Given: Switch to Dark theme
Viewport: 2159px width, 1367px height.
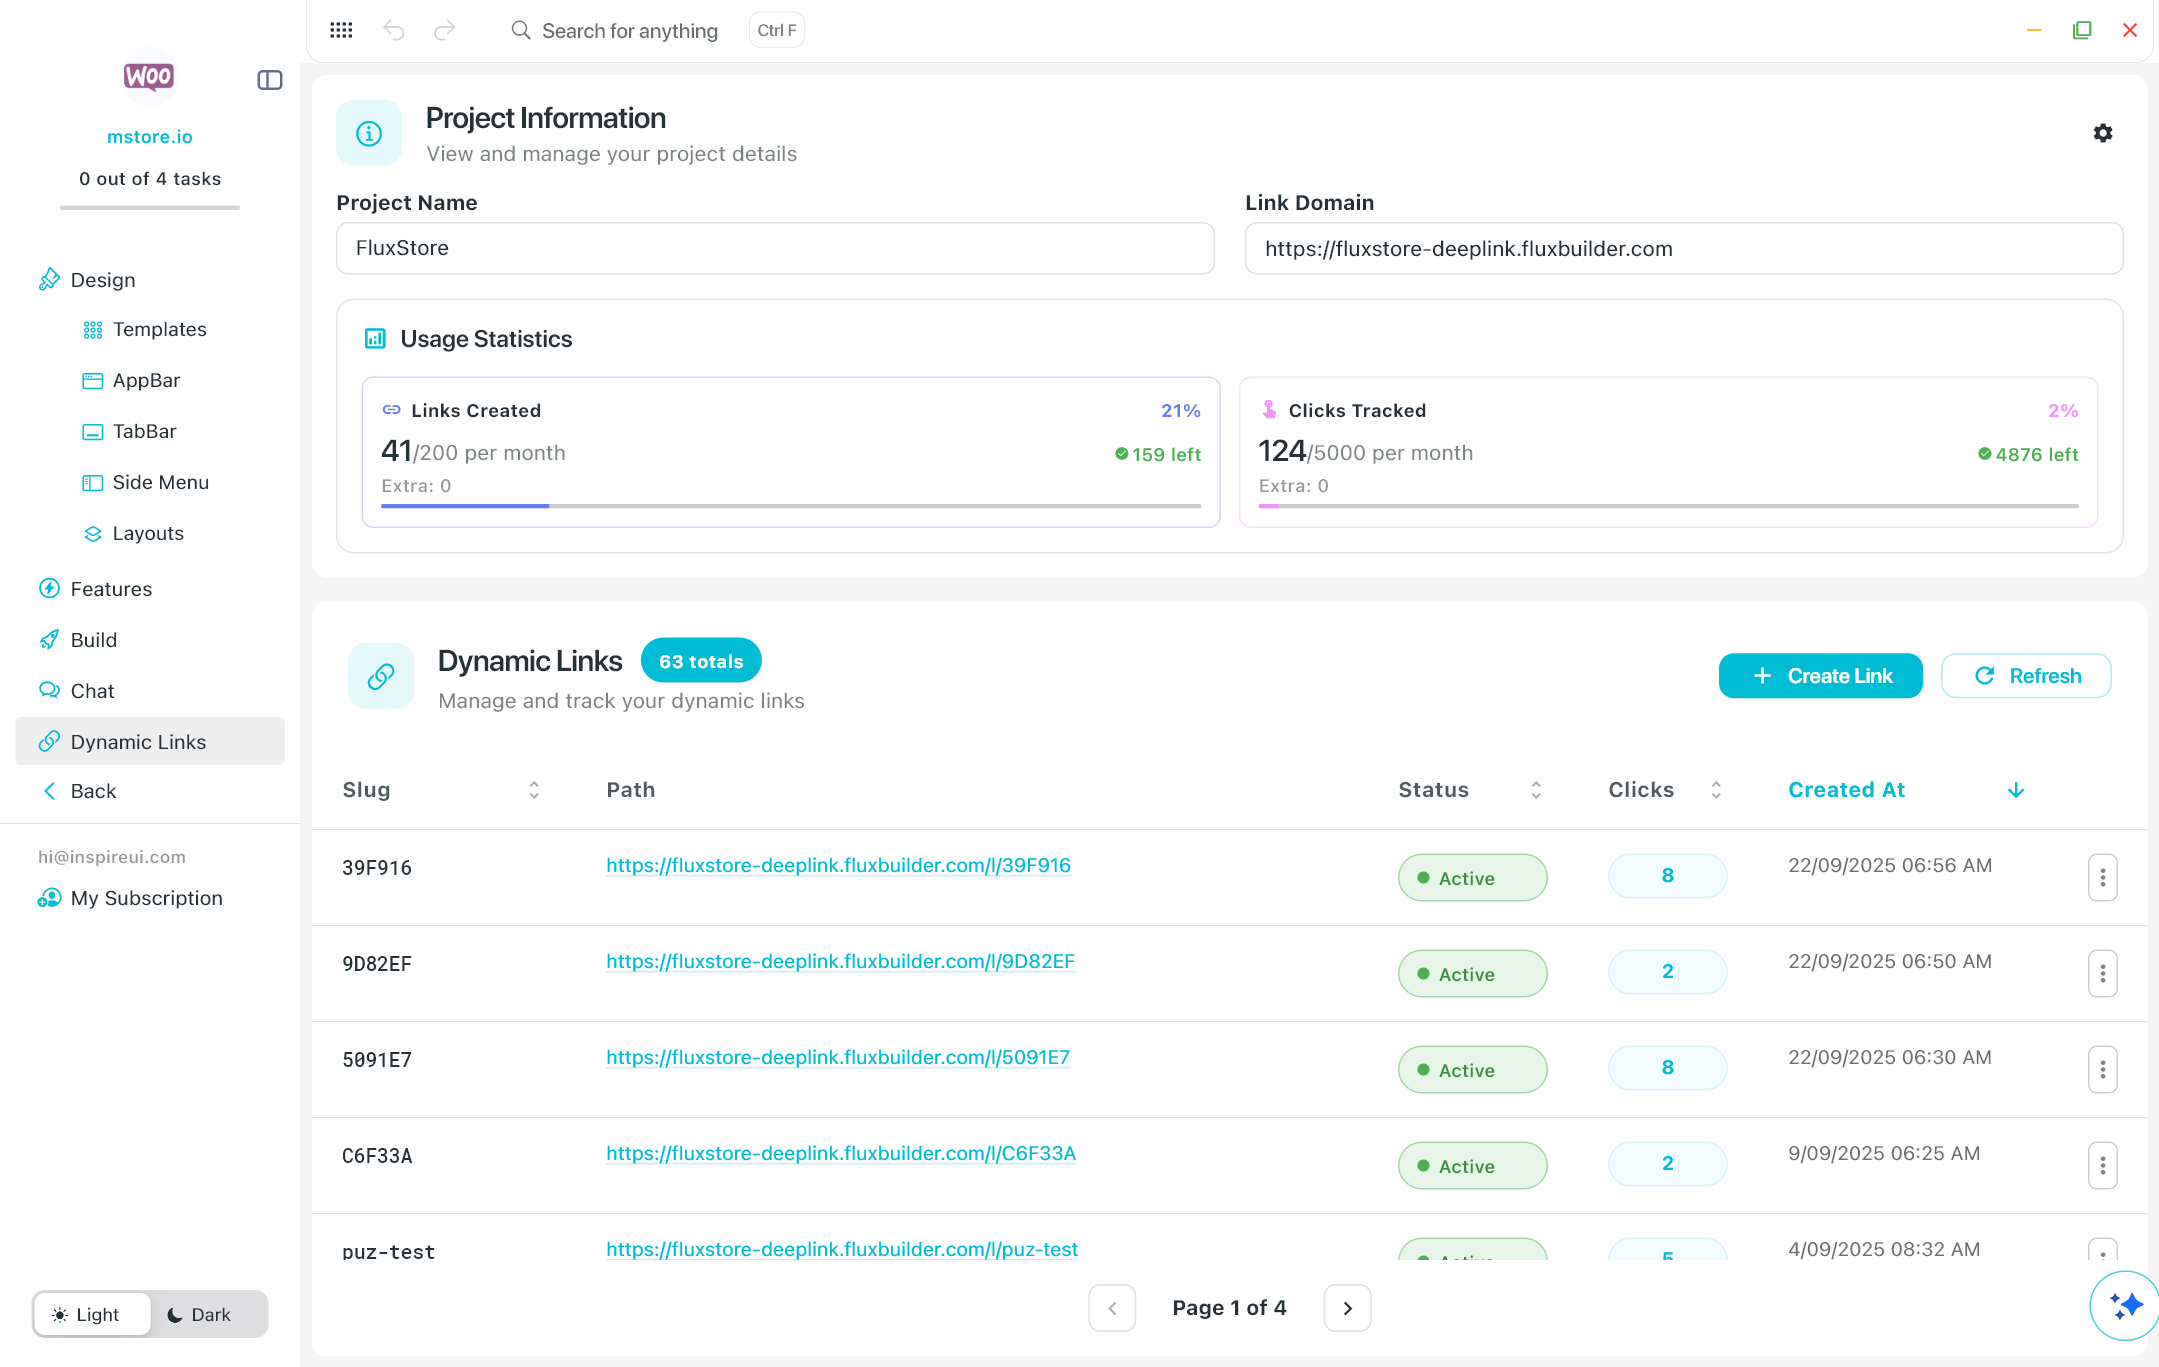Looking at the screenshot, I should pos(199,1314).
